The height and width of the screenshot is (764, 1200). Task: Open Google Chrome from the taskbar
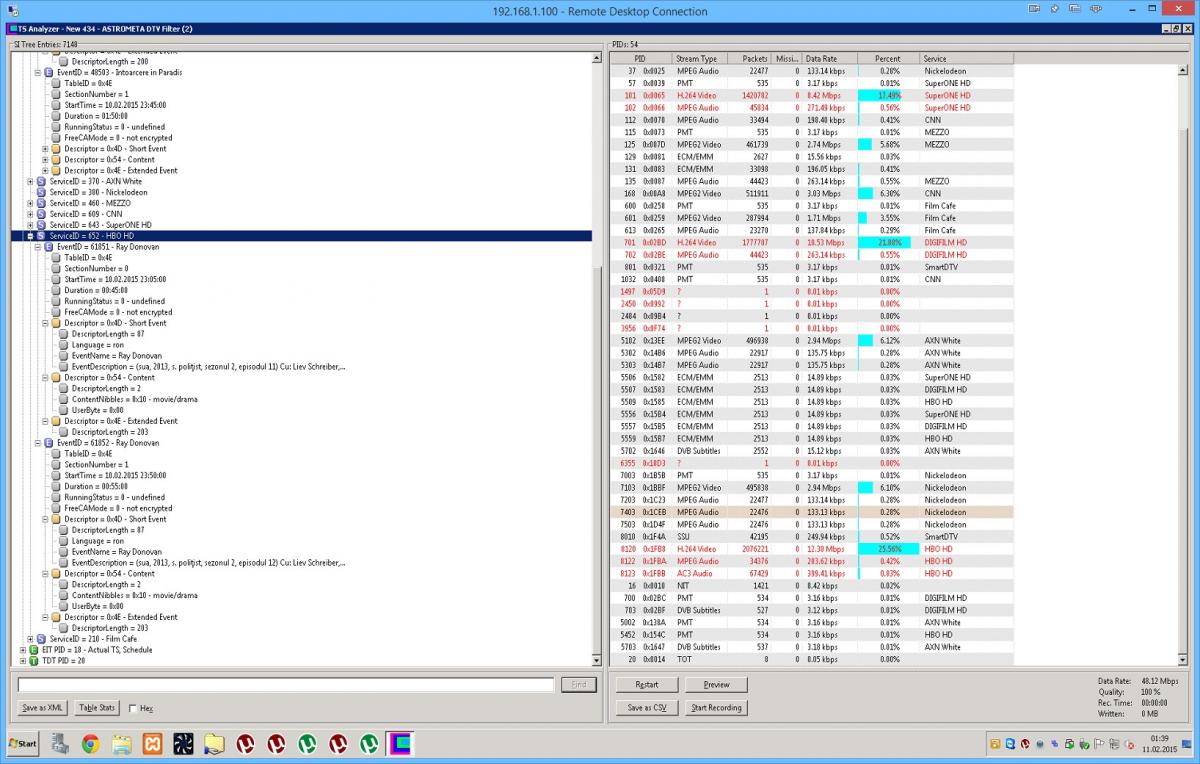coord(90,743)
